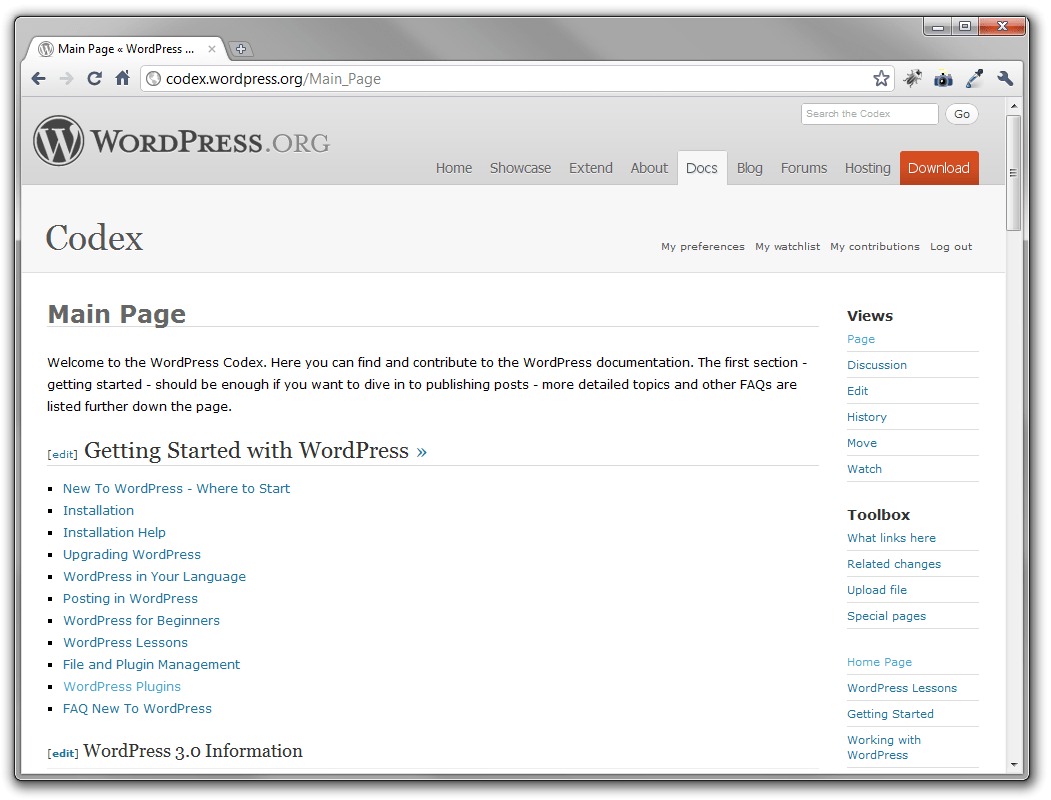Viewport: 1051px width, 800px height.
Task: Open Discussion under Views
Action: (877, 365)
